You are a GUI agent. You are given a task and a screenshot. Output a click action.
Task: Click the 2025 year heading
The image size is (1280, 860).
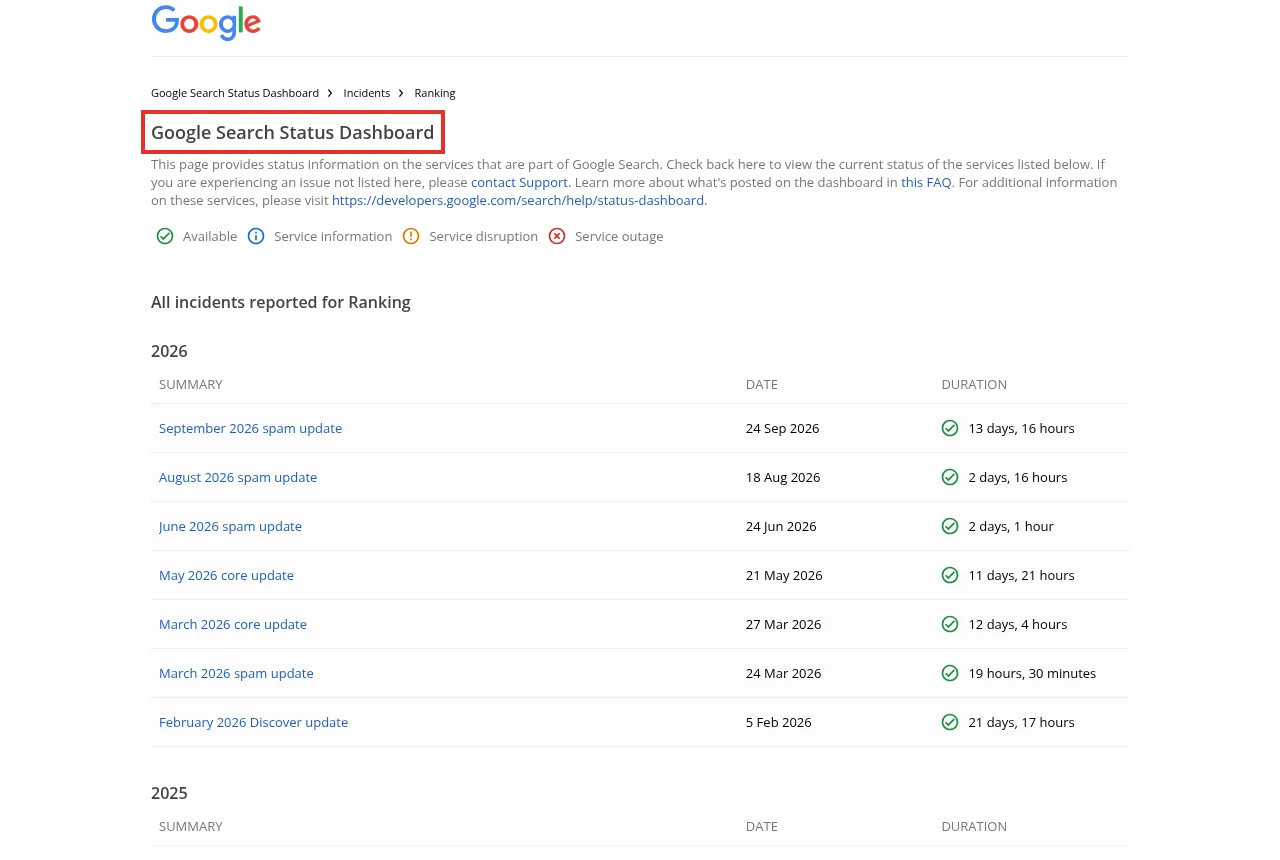coord(169,793)
